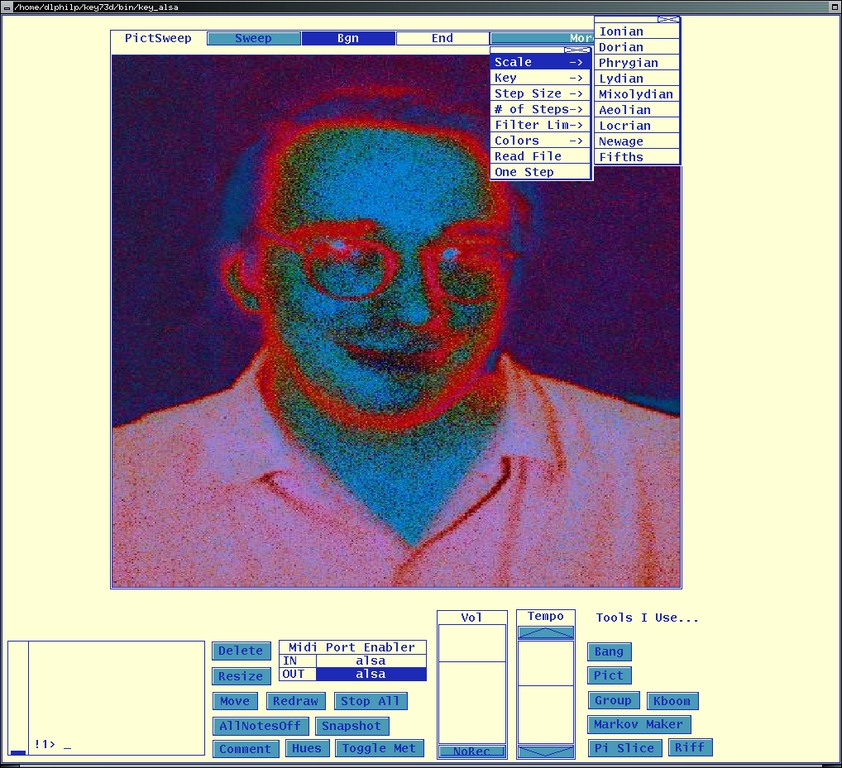Toggle MIDI IN alsa port
Screen dimensions: 842x768
(370, 661)
